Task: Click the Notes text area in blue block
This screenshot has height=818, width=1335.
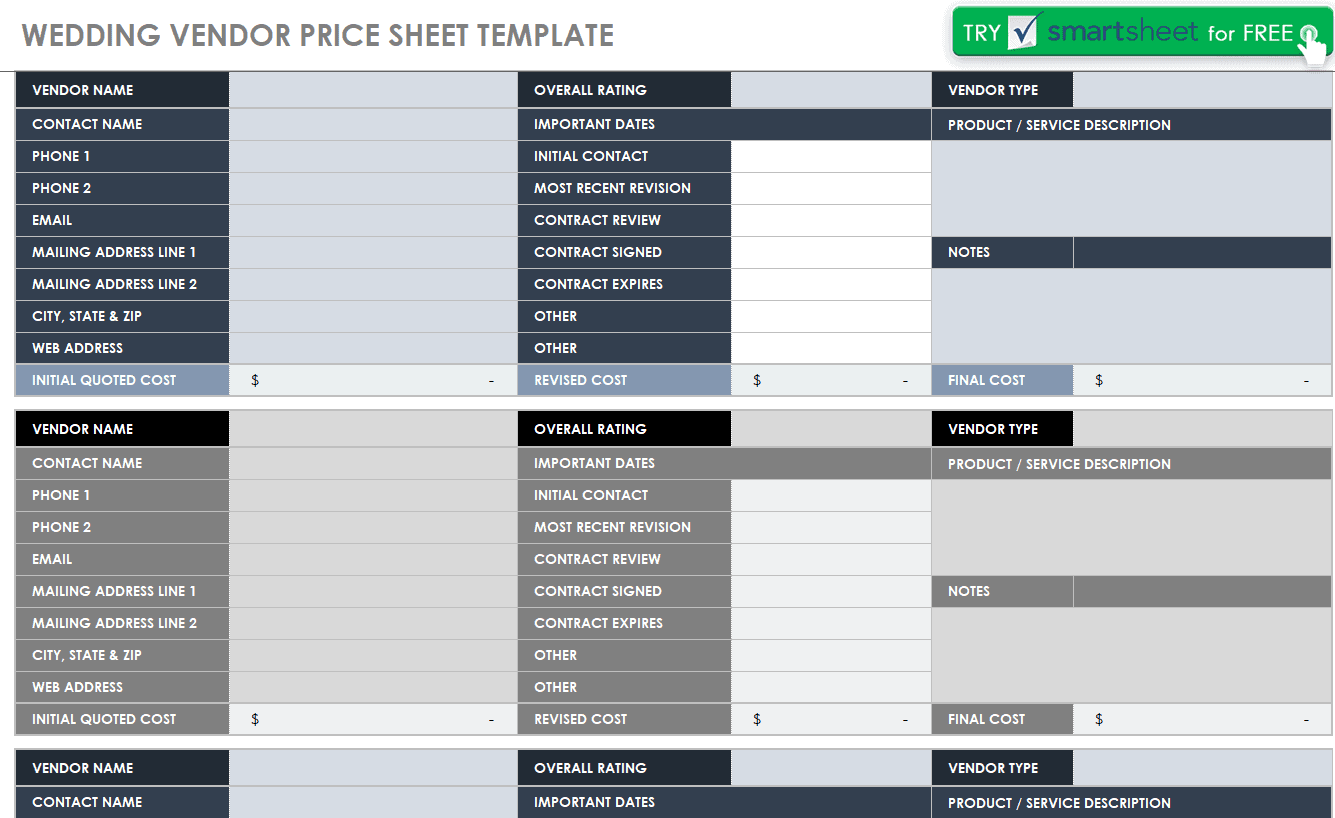Action: coord(1132,316)
